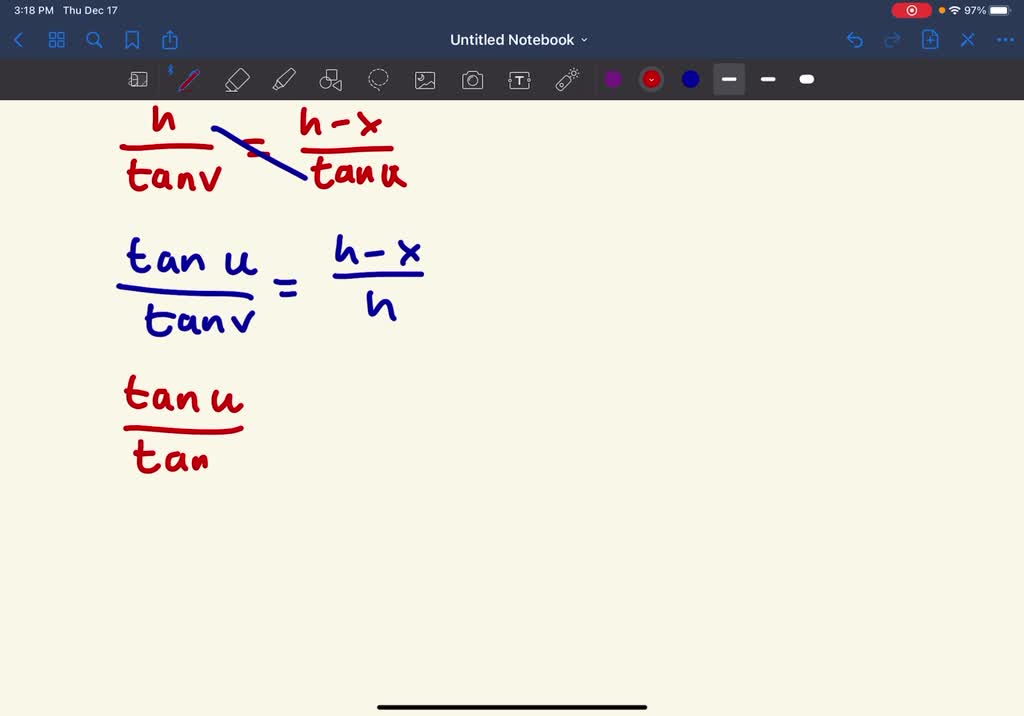
Task: Open the Shapes tool
Action: (x=331, y=79)
